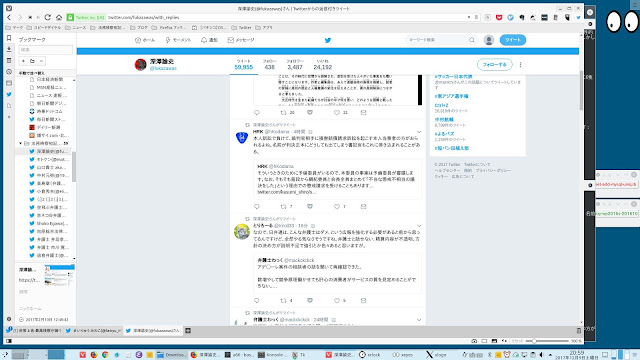This screenshot has height=360, width=640.
Task: Retweet the とりろーる tweet
Action: coord(283,300)
